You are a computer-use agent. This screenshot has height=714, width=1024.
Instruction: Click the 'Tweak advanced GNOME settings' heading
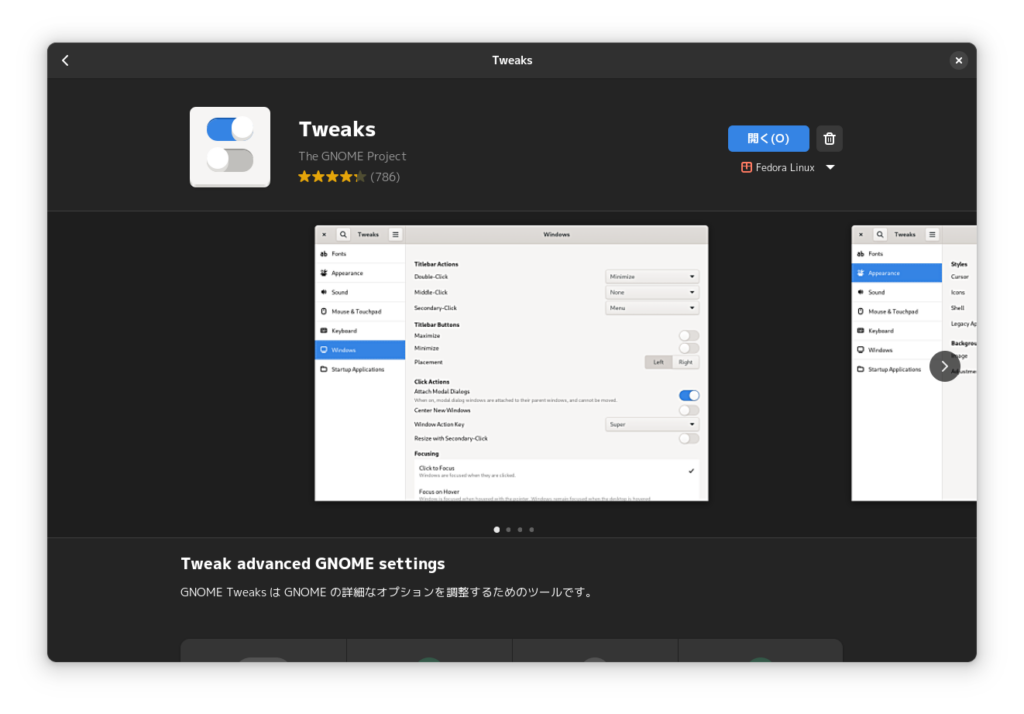(x=313, y=564)
